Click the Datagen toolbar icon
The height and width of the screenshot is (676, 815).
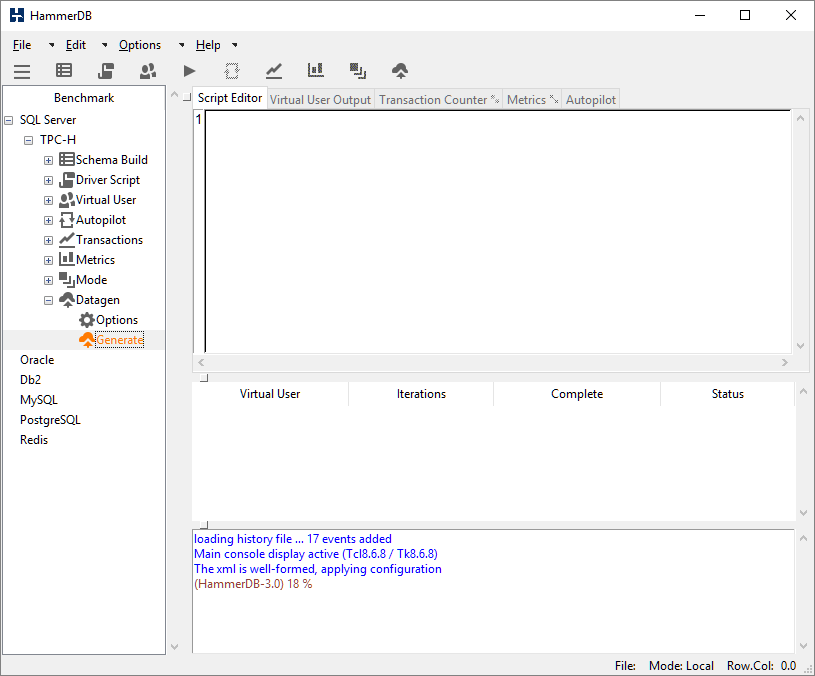pyautogui.click(x=400, y=71)
